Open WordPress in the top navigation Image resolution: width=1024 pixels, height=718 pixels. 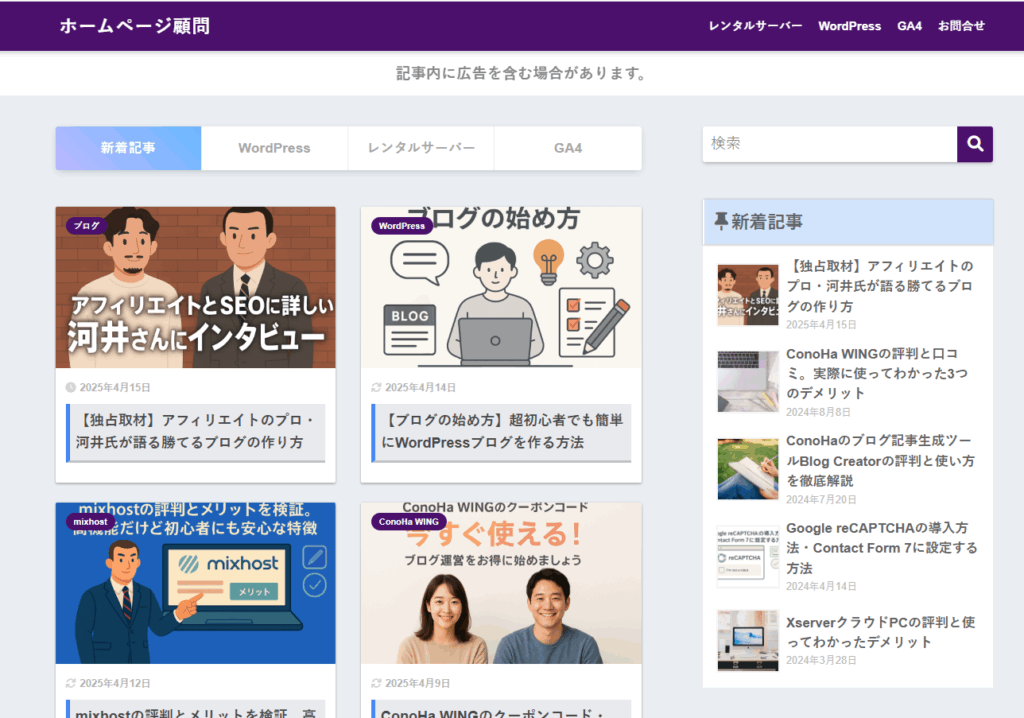point(850,26)
